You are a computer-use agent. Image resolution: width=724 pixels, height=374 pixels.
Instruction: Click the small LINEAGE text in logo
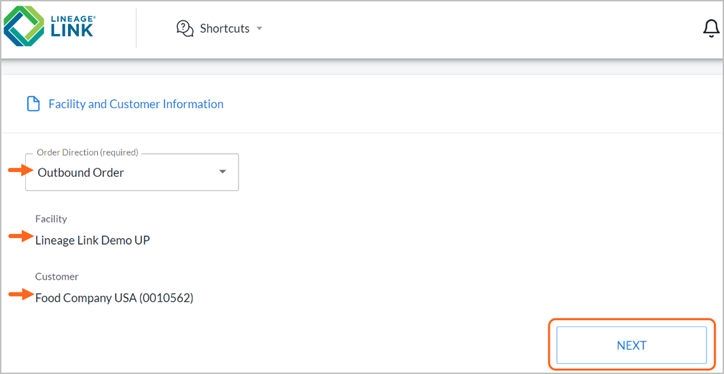[72, 18]
